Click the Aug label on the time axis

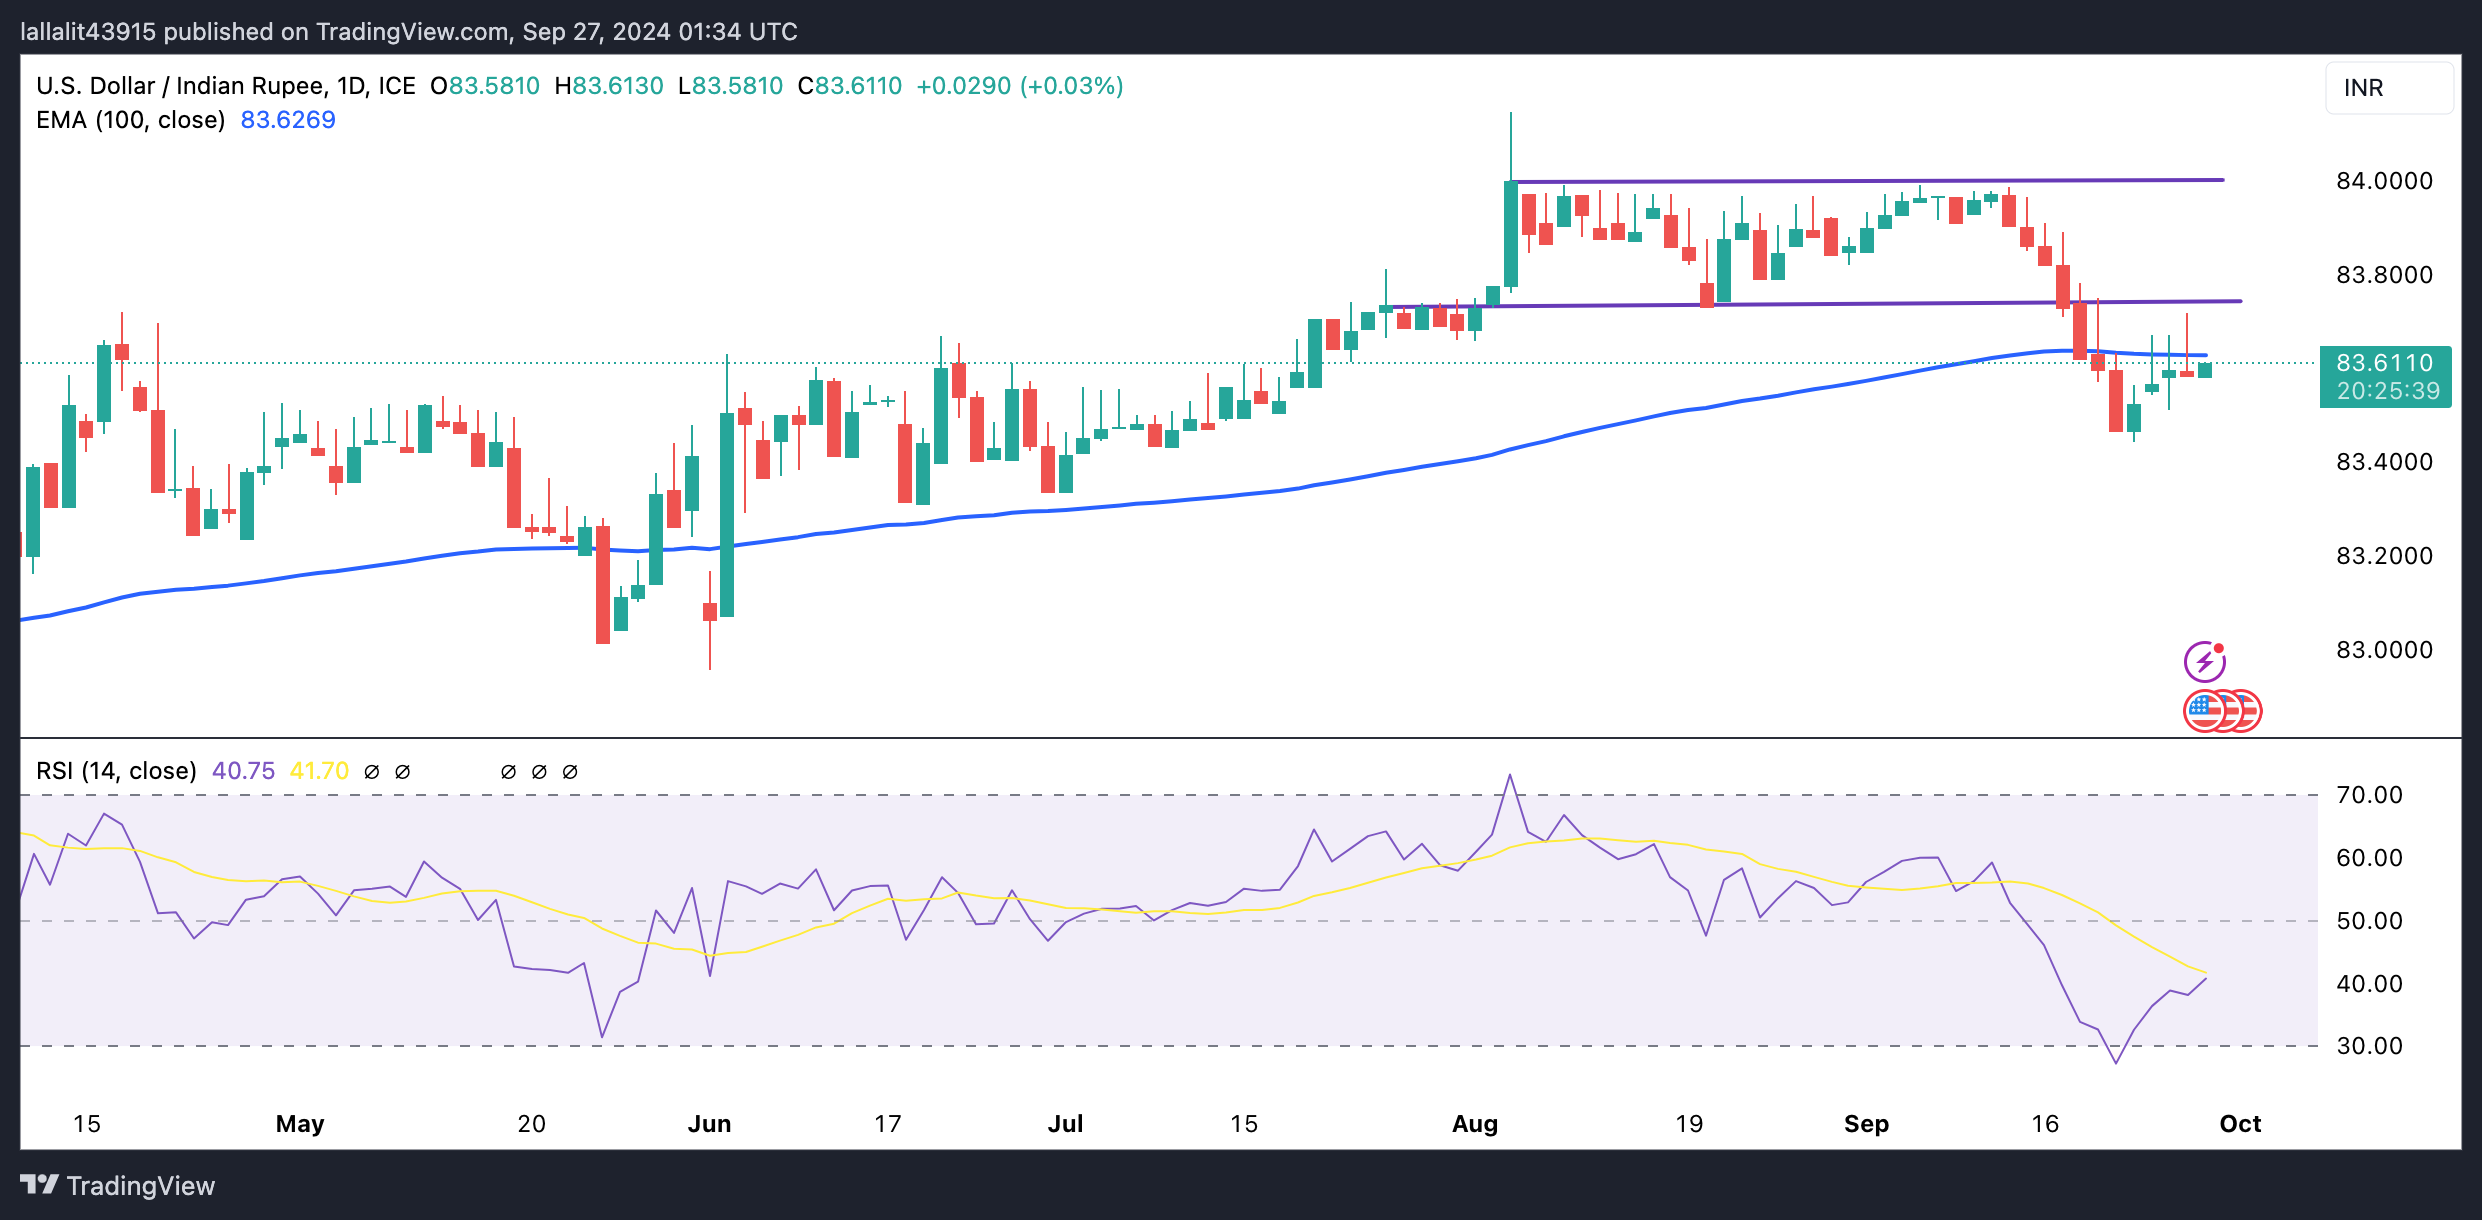(x=1475, y=1124)
